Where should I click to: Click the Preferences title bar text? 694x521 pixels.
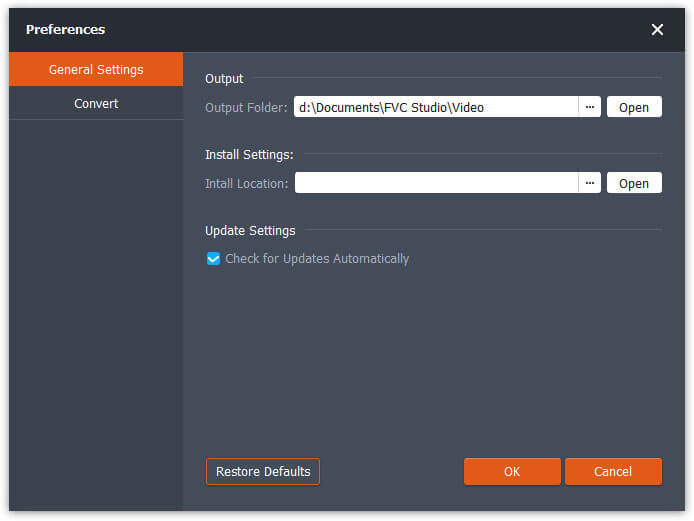point(65,29)
